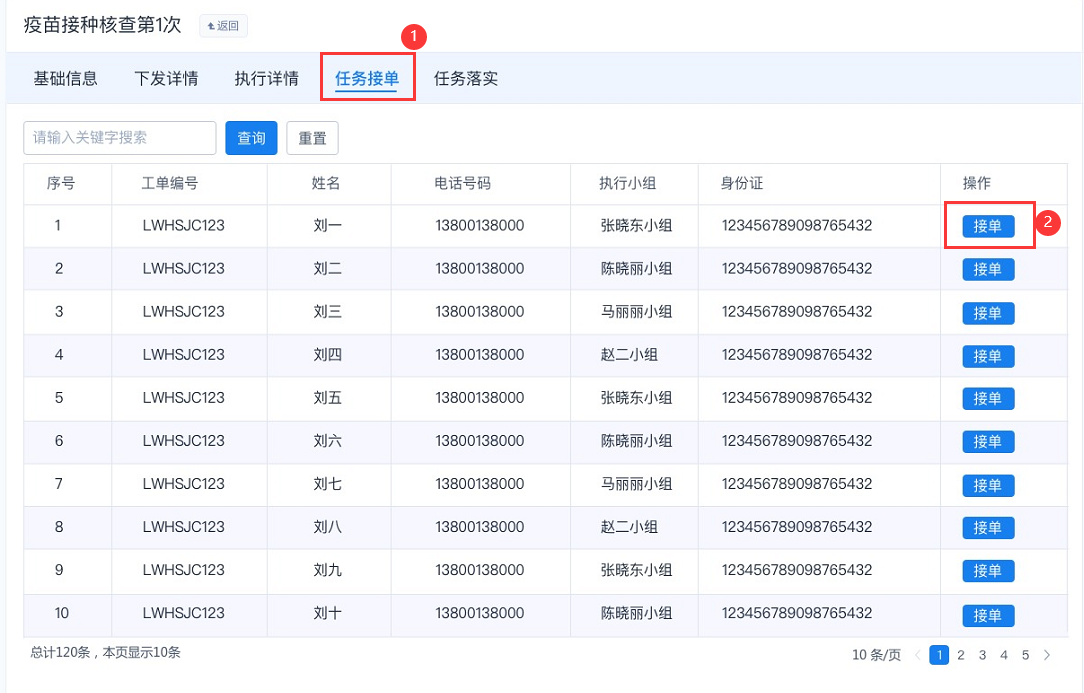Click the name cell 刘四
The image size is (1084, 693).
(x=328, y=355)
